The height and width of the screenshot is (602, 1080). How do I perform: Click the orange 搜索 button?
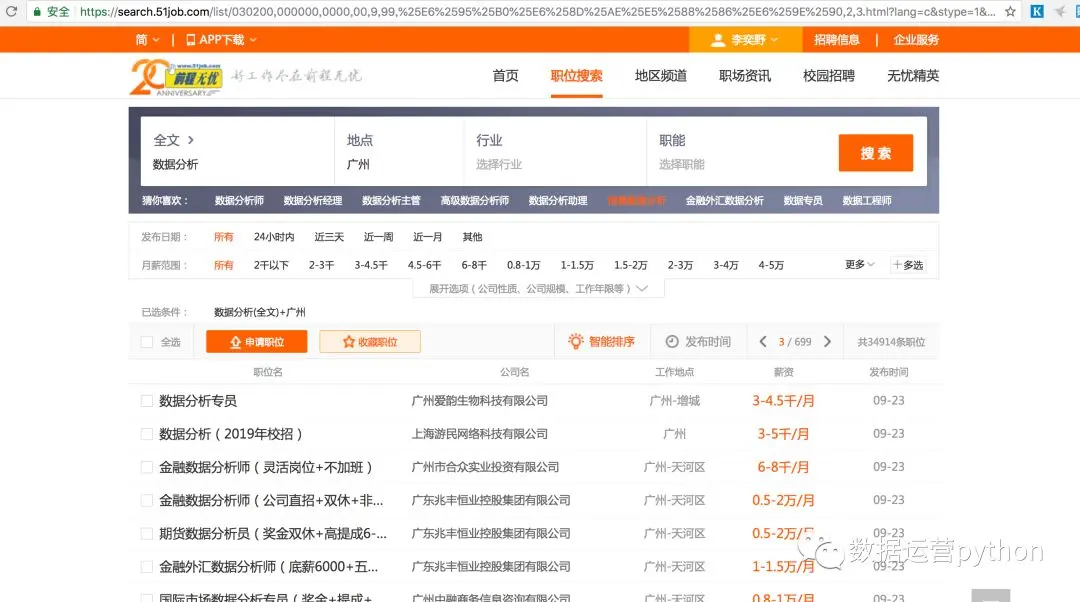pyautogui.click(x=875, y=153)
